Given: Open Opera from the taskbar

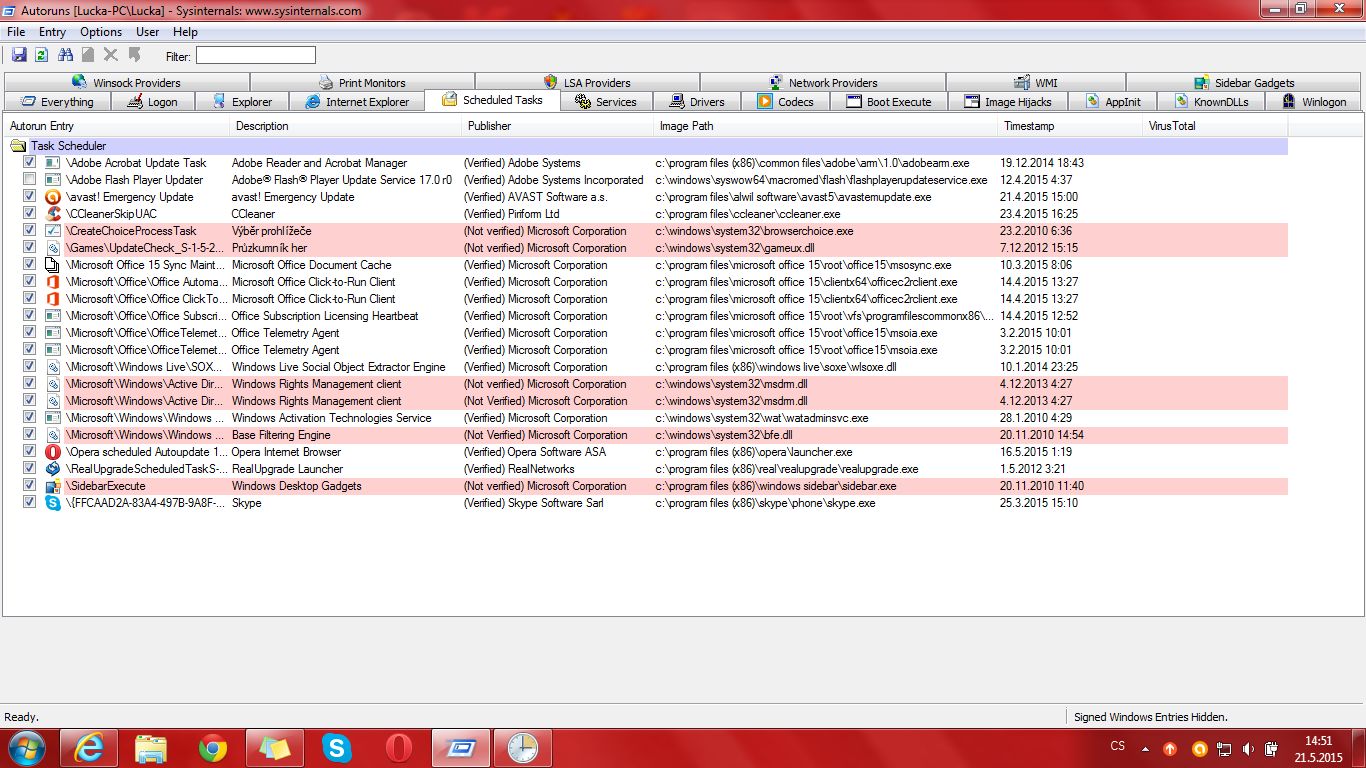Looking at the screenshot, I should tap(399, 748).
